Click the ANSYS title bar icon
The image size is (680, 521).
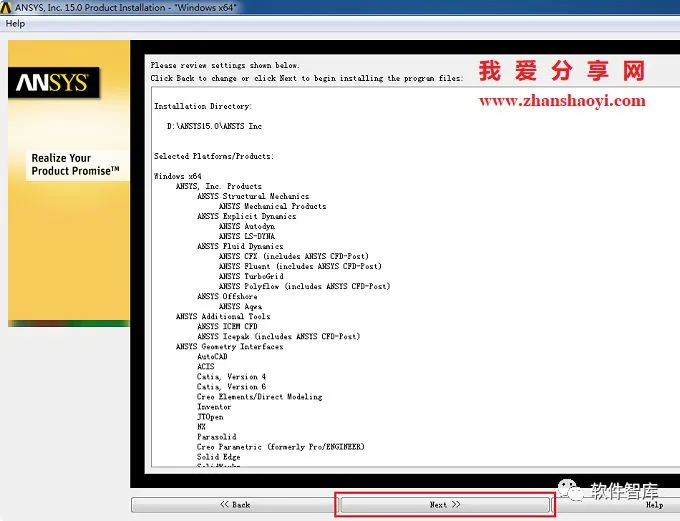point(6,7)
